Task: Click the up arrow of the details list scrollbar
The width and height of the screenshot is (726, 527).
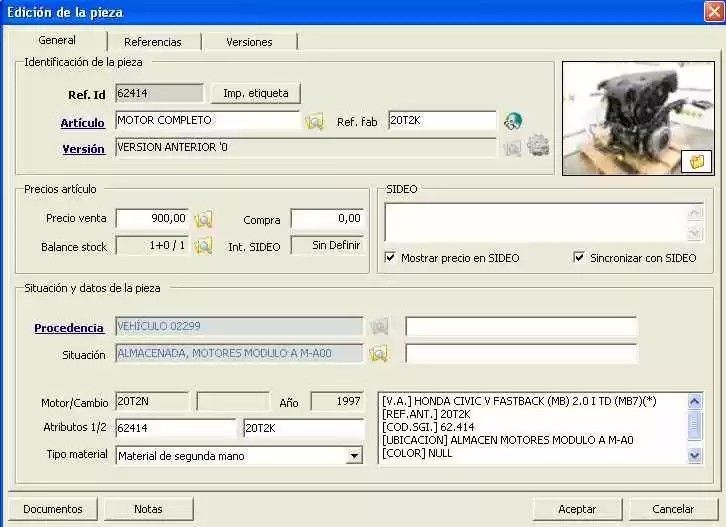Action: (694, 401)
